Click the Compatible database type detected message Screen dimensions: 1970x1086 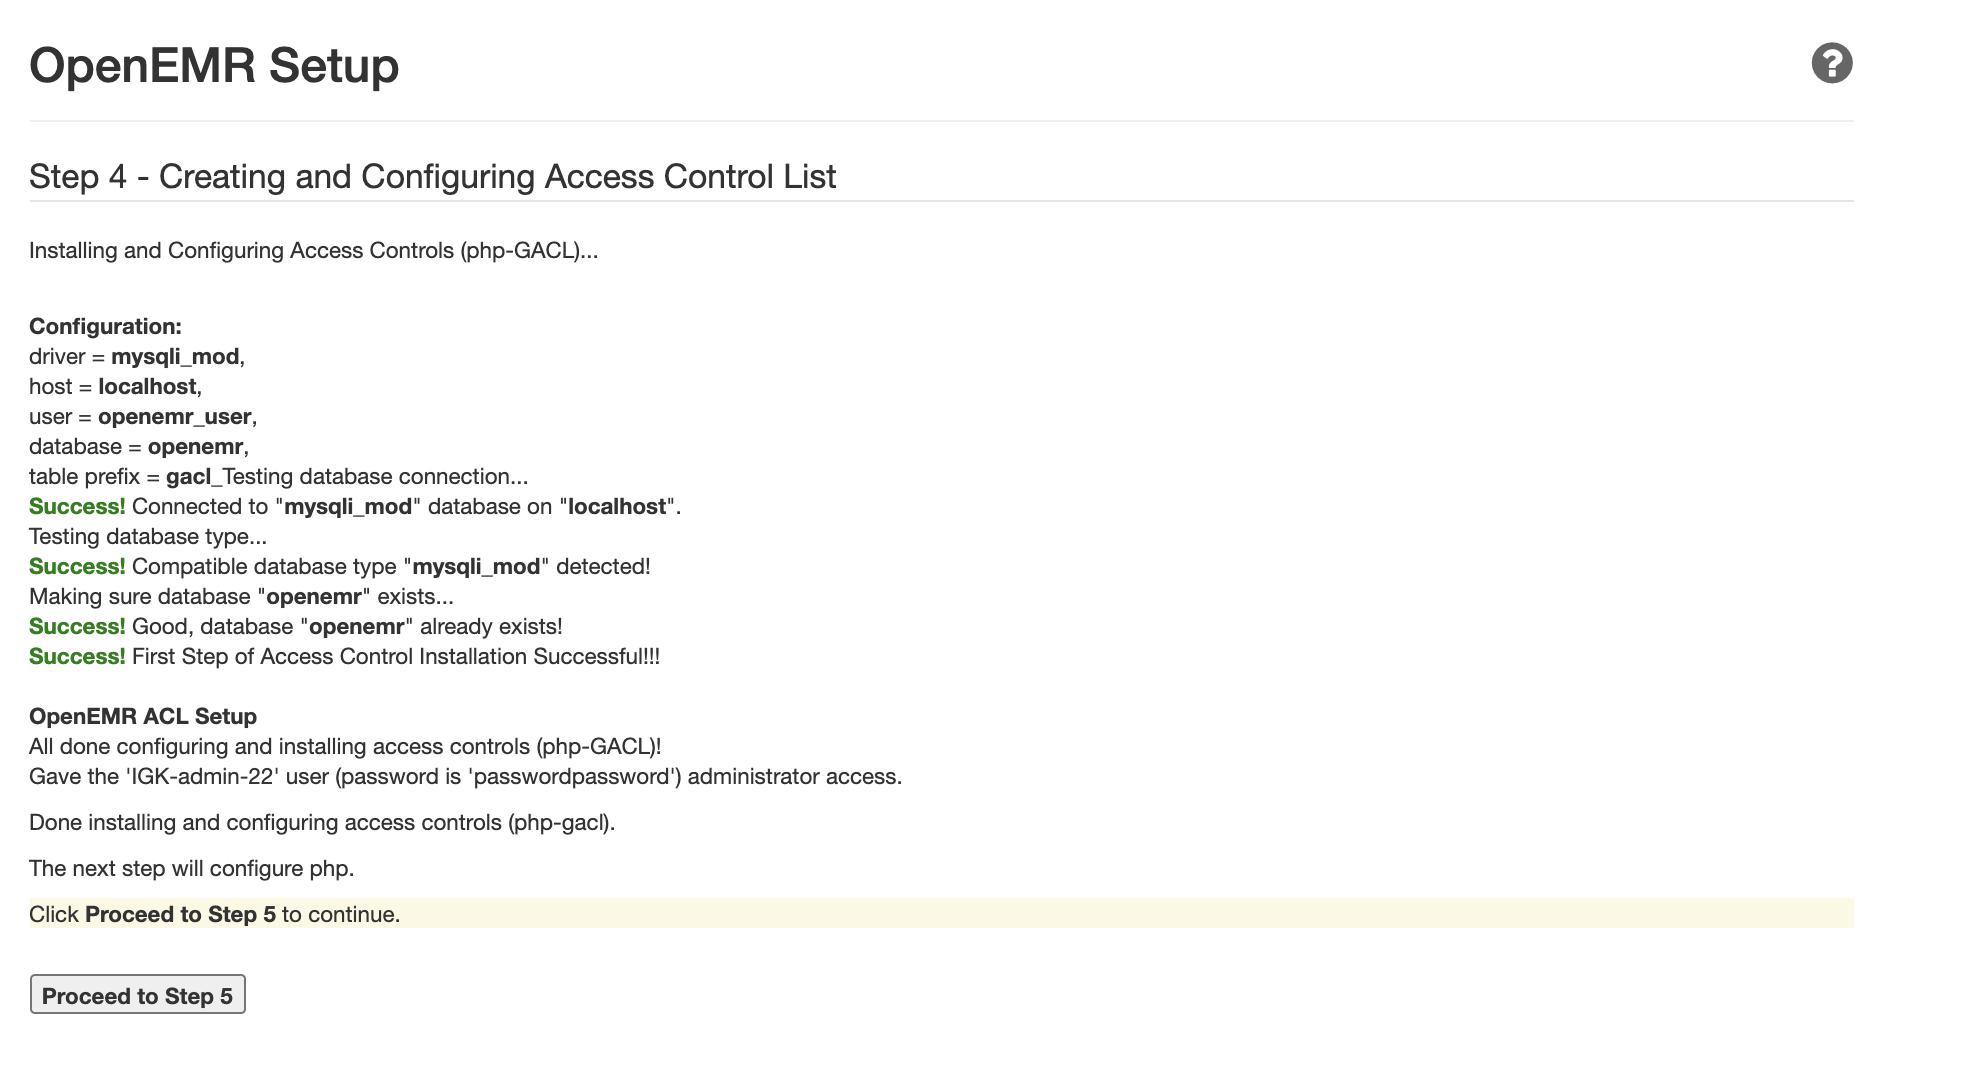[x=390, y=567]
